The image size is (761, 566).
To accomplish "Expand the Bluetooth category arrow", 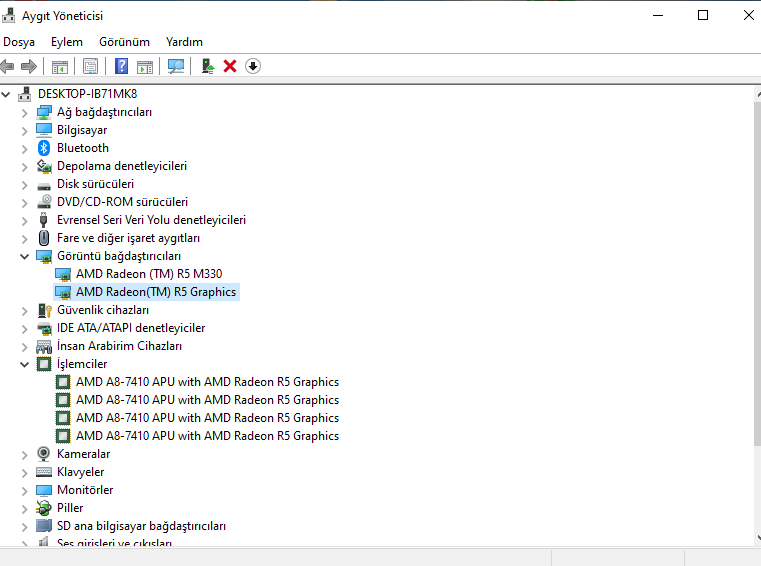I will pos(24,149).
